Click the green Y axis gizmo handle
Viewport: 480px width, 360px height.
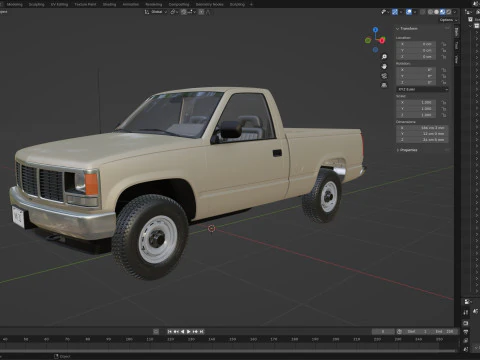[x=368, y=40]
